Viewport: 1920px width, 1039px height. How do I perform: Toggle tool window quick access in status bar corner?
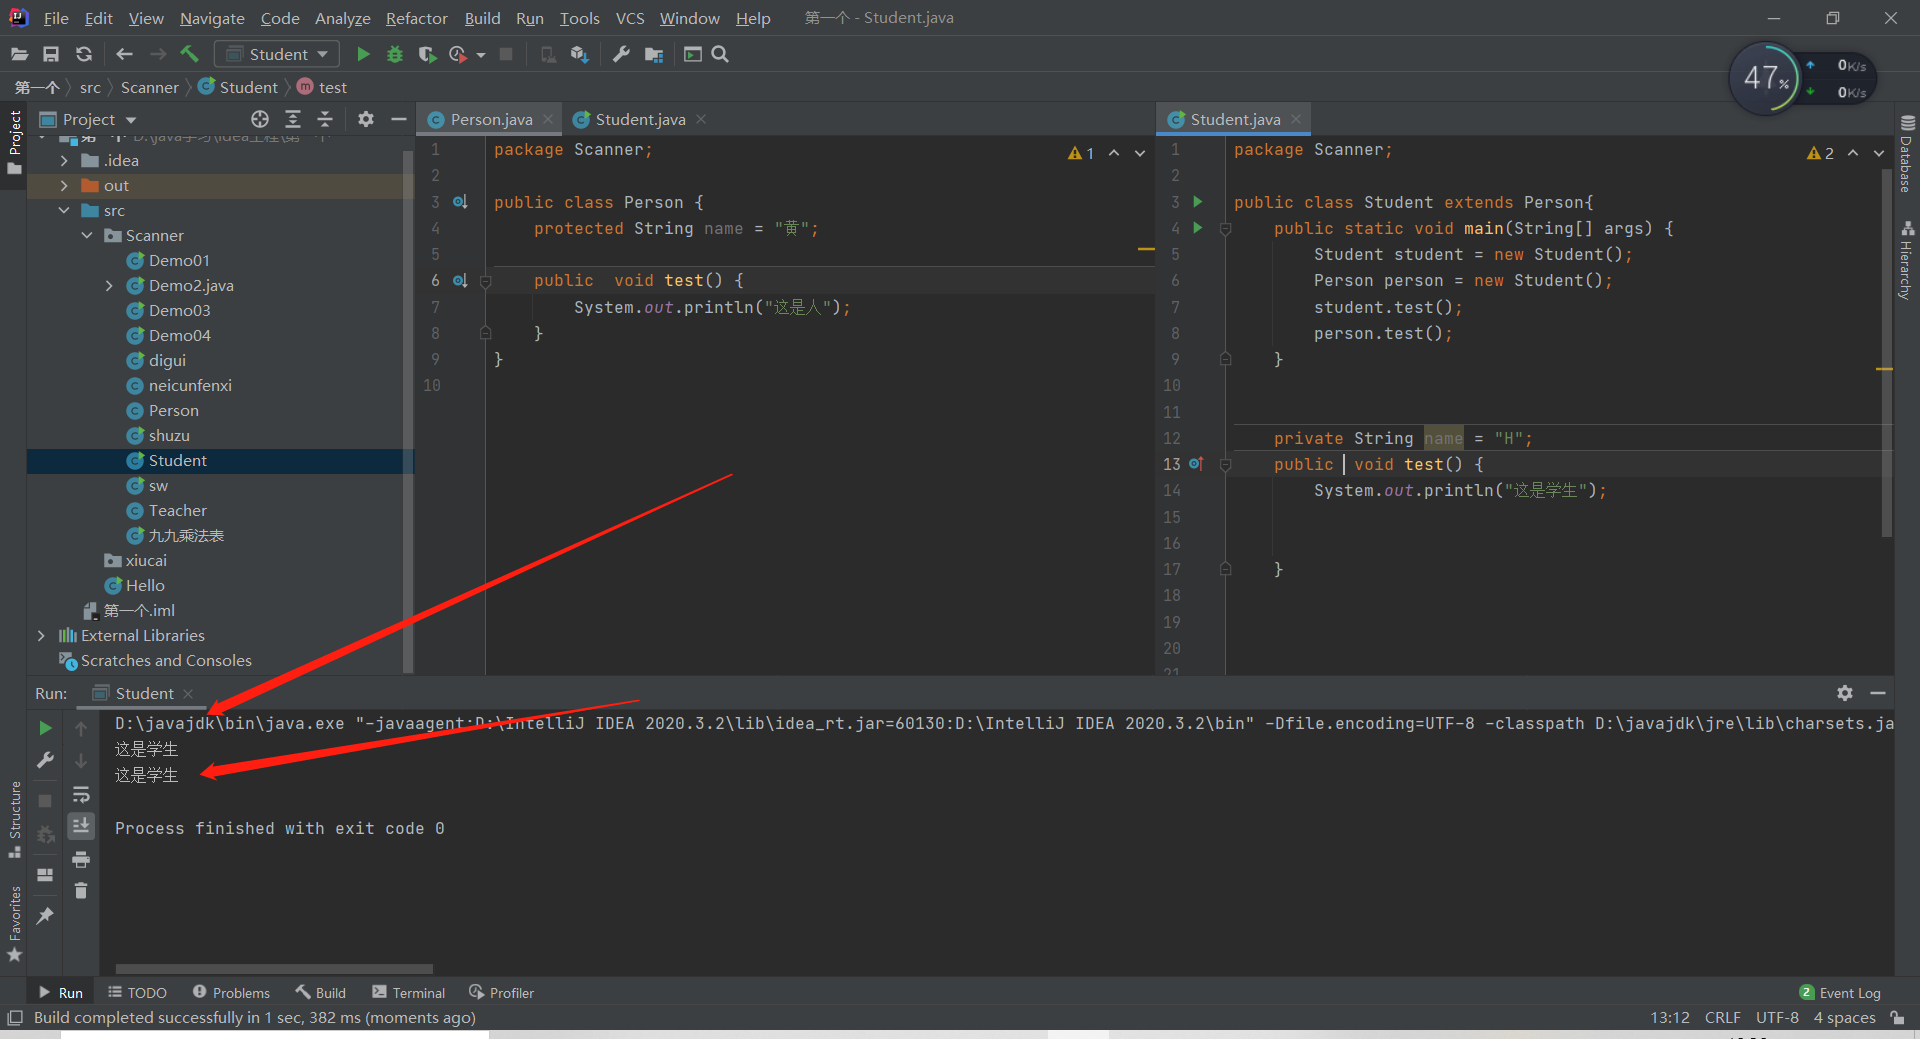pos(15,1018)
